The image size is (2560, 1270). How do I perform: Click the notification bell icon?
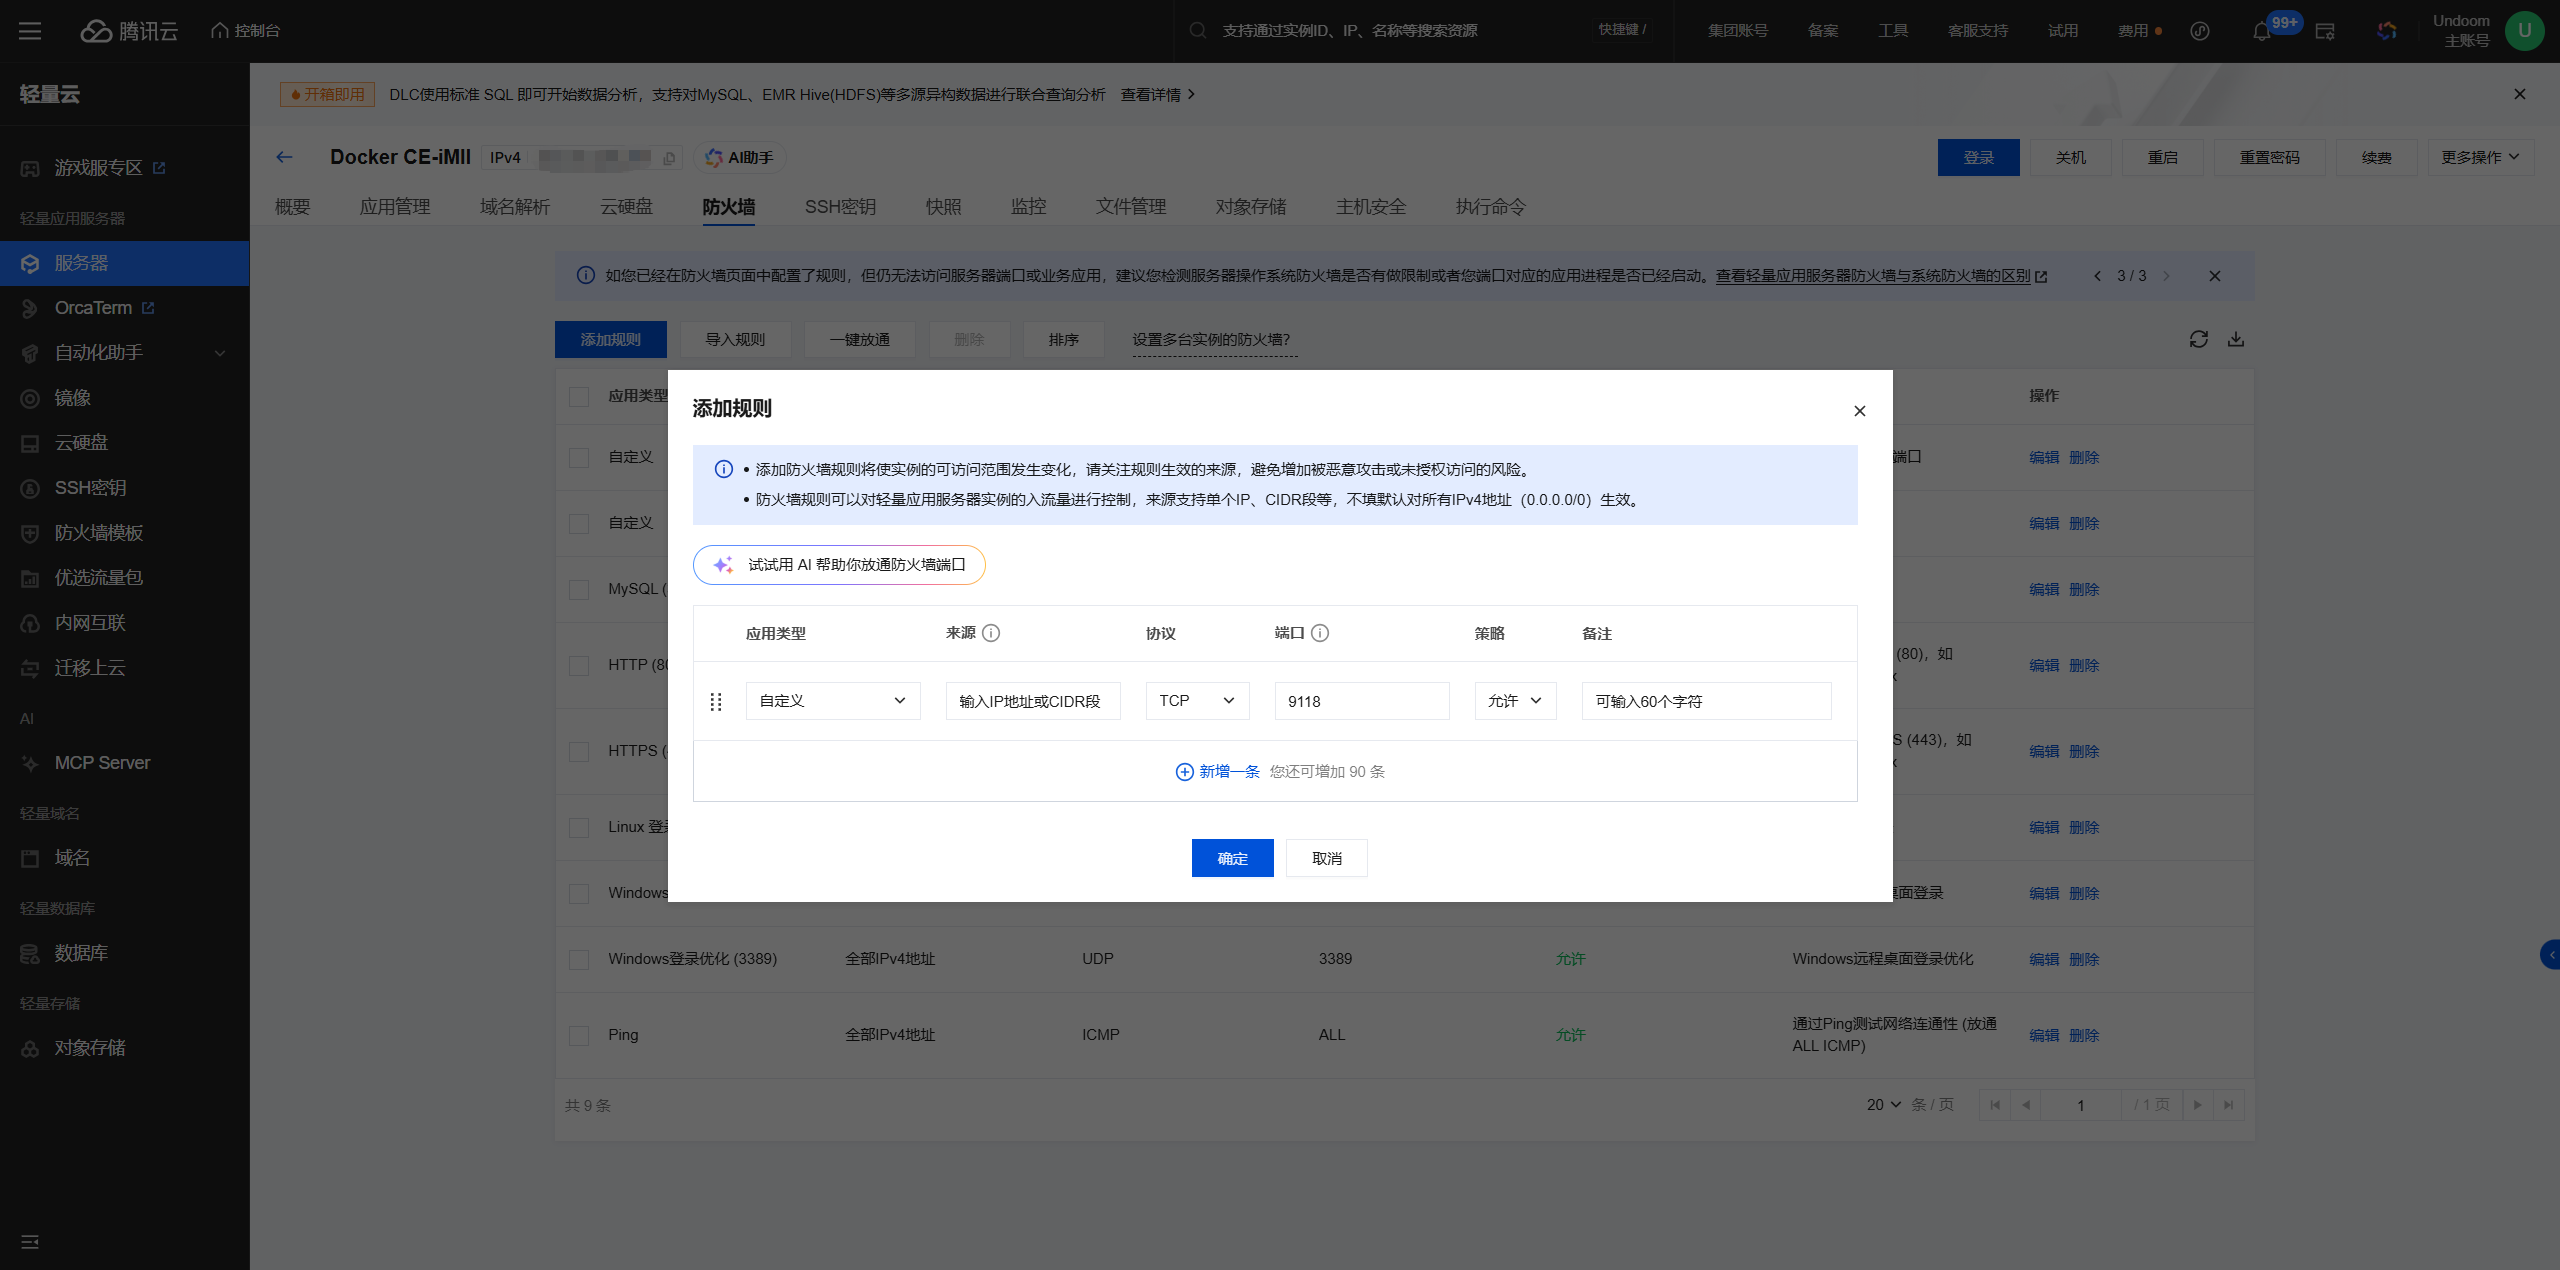pyautogui.click(x=2261, y=31)
